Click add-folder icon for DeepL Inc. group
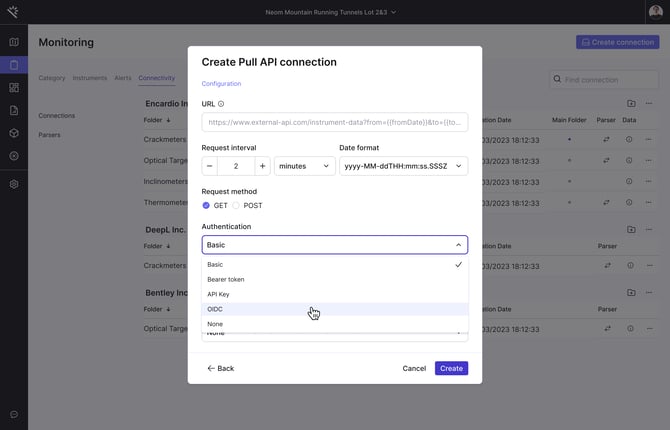 pyautogui.click(x=631, y=230)
